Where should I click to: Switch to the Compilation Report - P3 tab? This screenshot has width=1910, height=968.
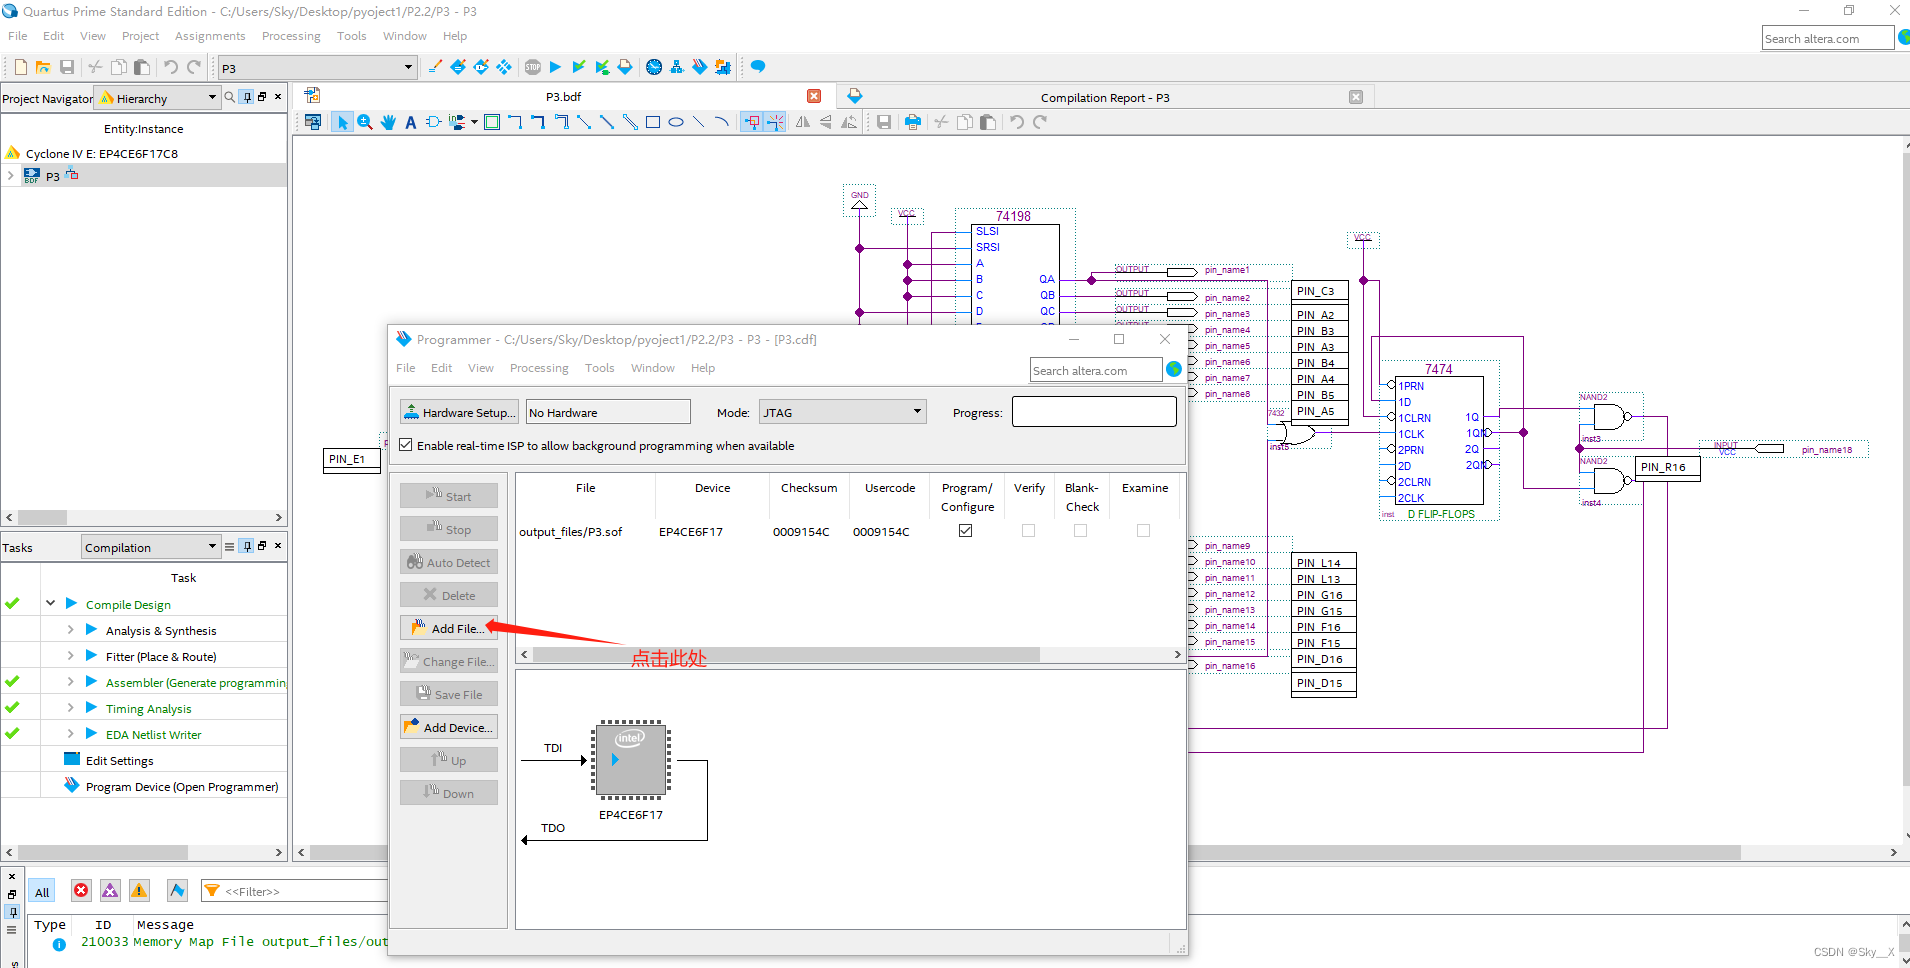tap(1104, 97)
